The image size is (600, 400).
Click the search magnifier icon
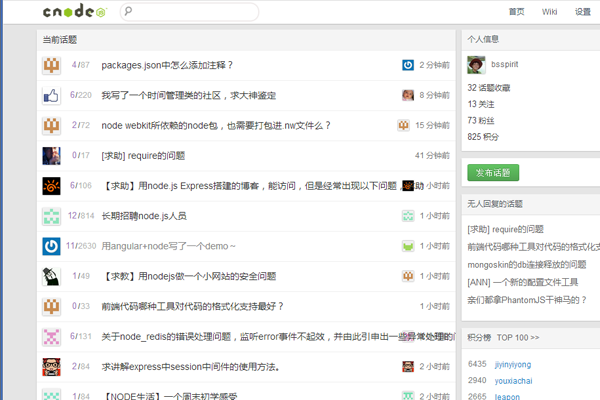tap(129, 11)
